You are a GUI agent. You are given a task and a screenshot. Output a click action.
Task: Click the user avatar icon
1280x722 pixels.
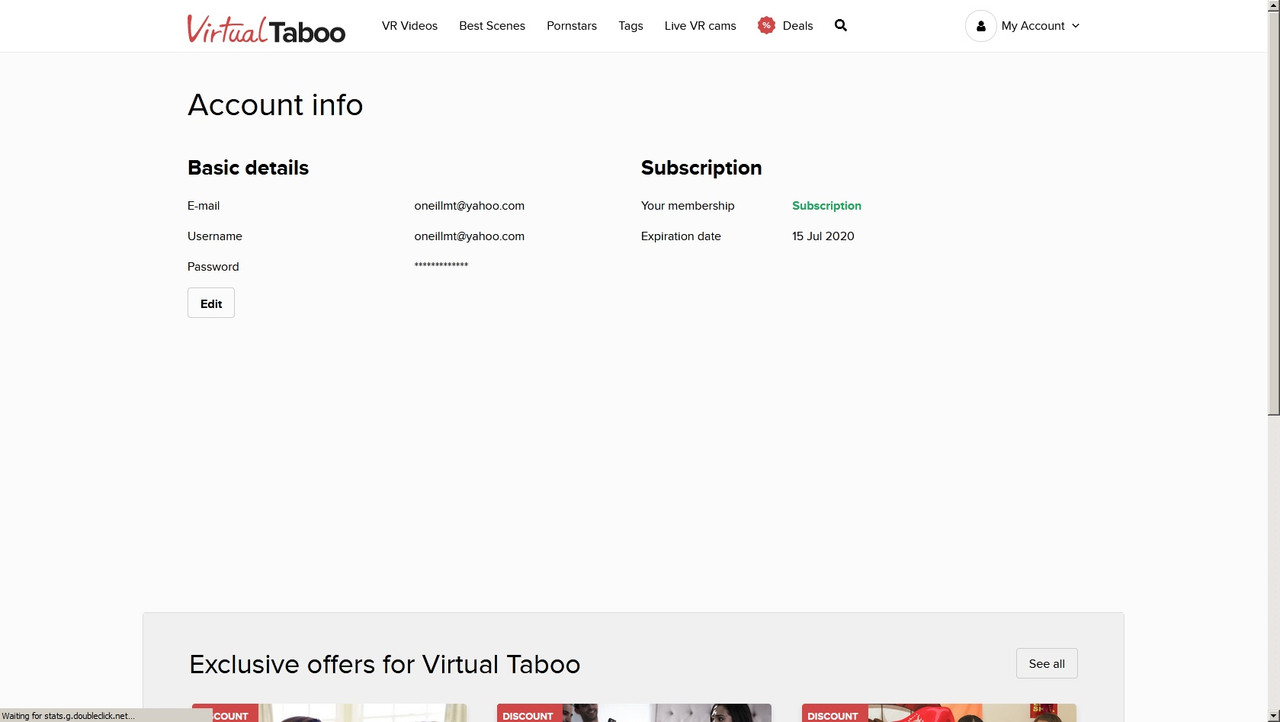(x=981, y=26)
